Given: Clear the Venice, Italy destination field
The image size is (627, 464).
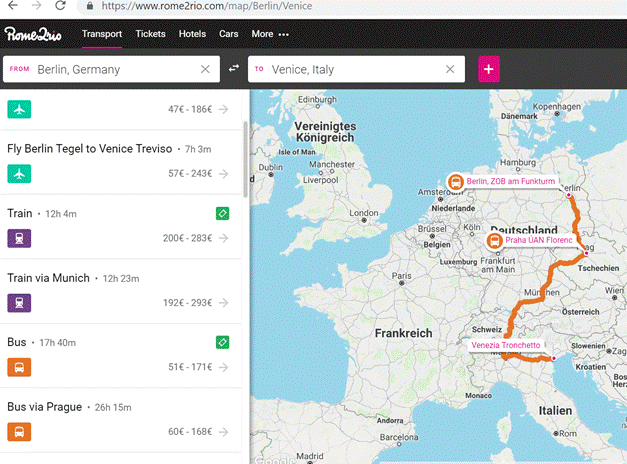Looking at the screenshot, I should (450, 69).
